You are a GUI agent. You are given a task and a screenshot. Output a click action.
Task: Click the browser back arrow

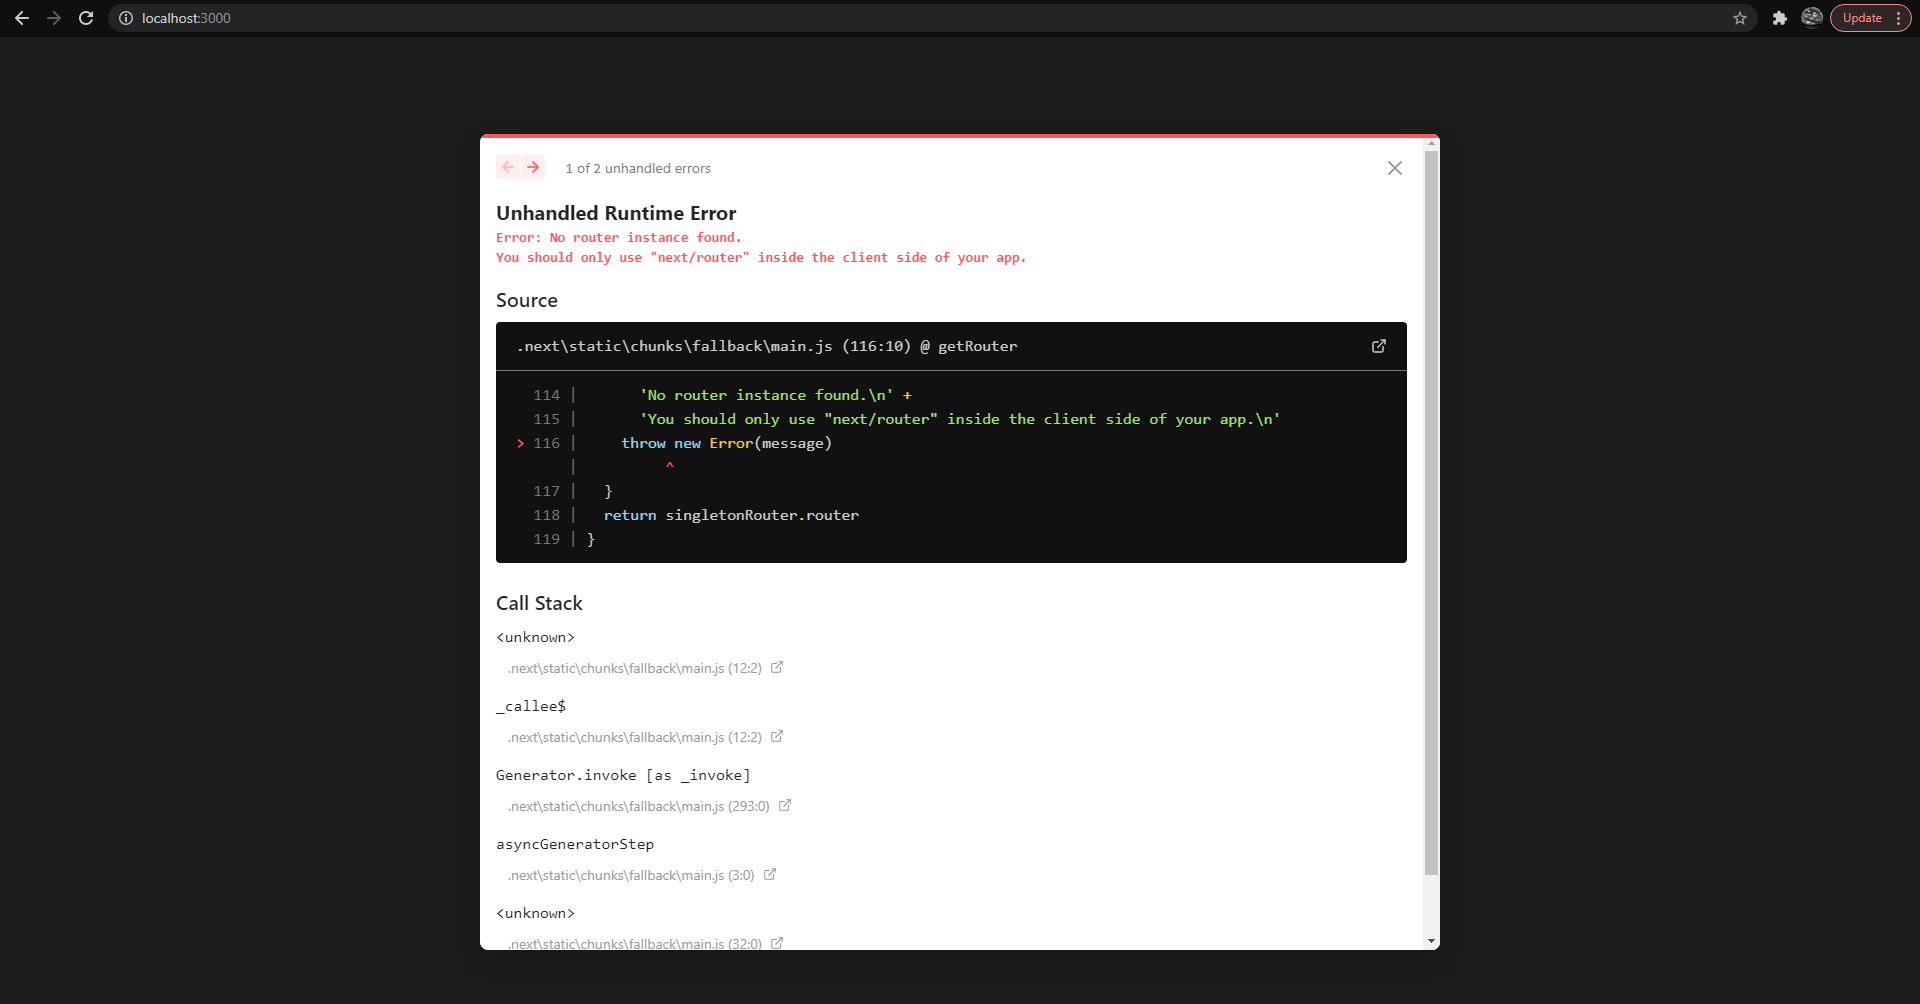coord(22,18)
